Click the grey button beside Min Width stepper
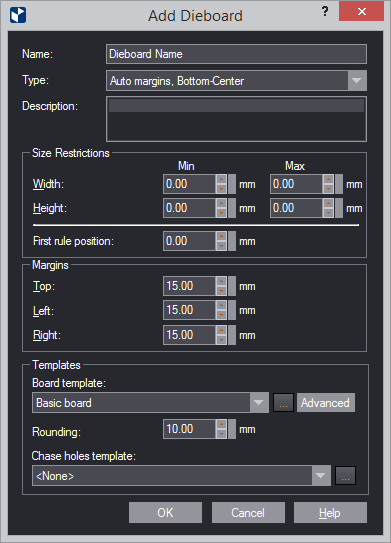Image resolution: width=391 pixels, height=543 pixels. [232, 184]
